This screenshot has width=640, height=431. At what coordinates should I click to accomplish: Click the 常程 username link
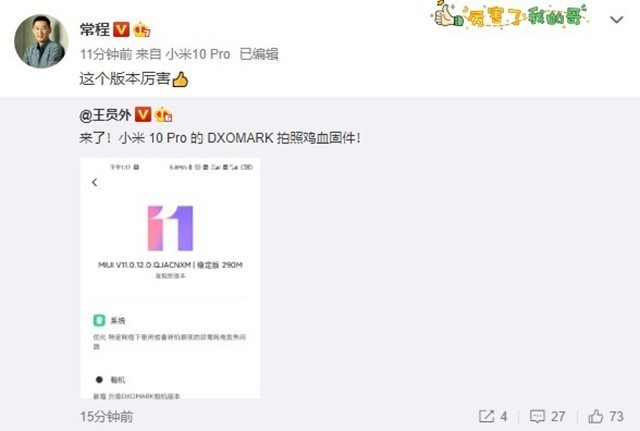[x=95, y=29]
